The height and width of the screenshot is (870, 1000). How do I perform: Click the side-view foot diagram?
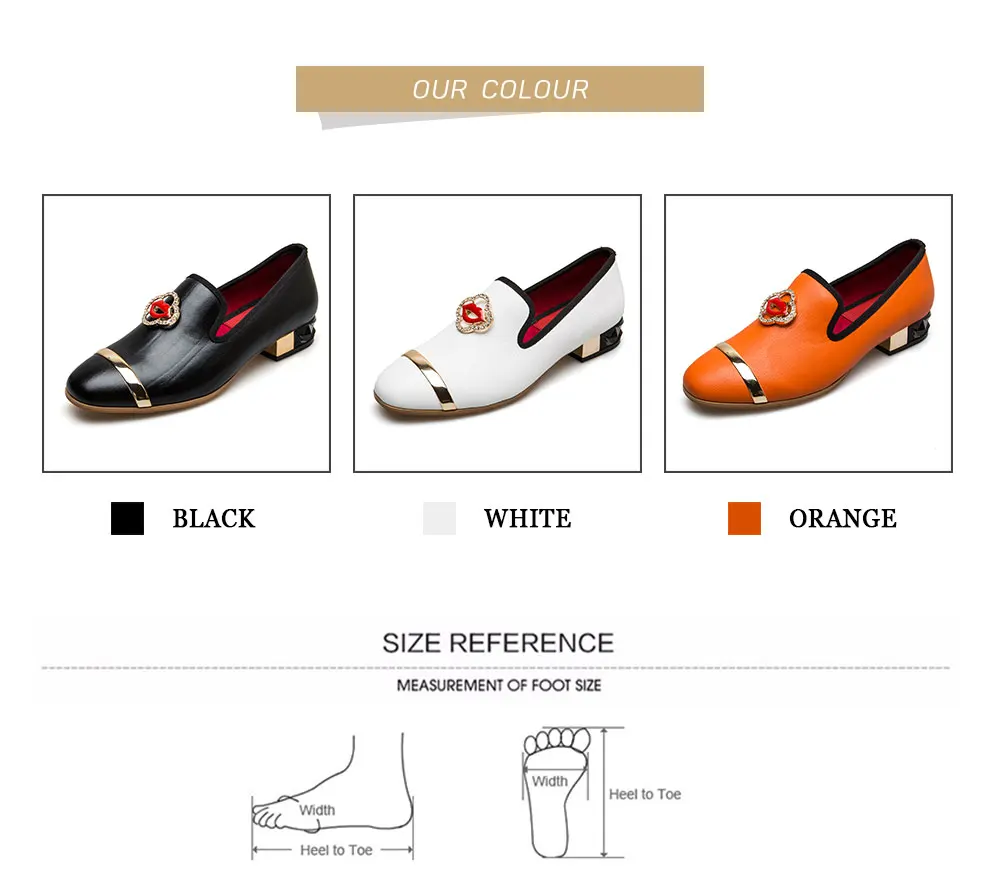333,796
